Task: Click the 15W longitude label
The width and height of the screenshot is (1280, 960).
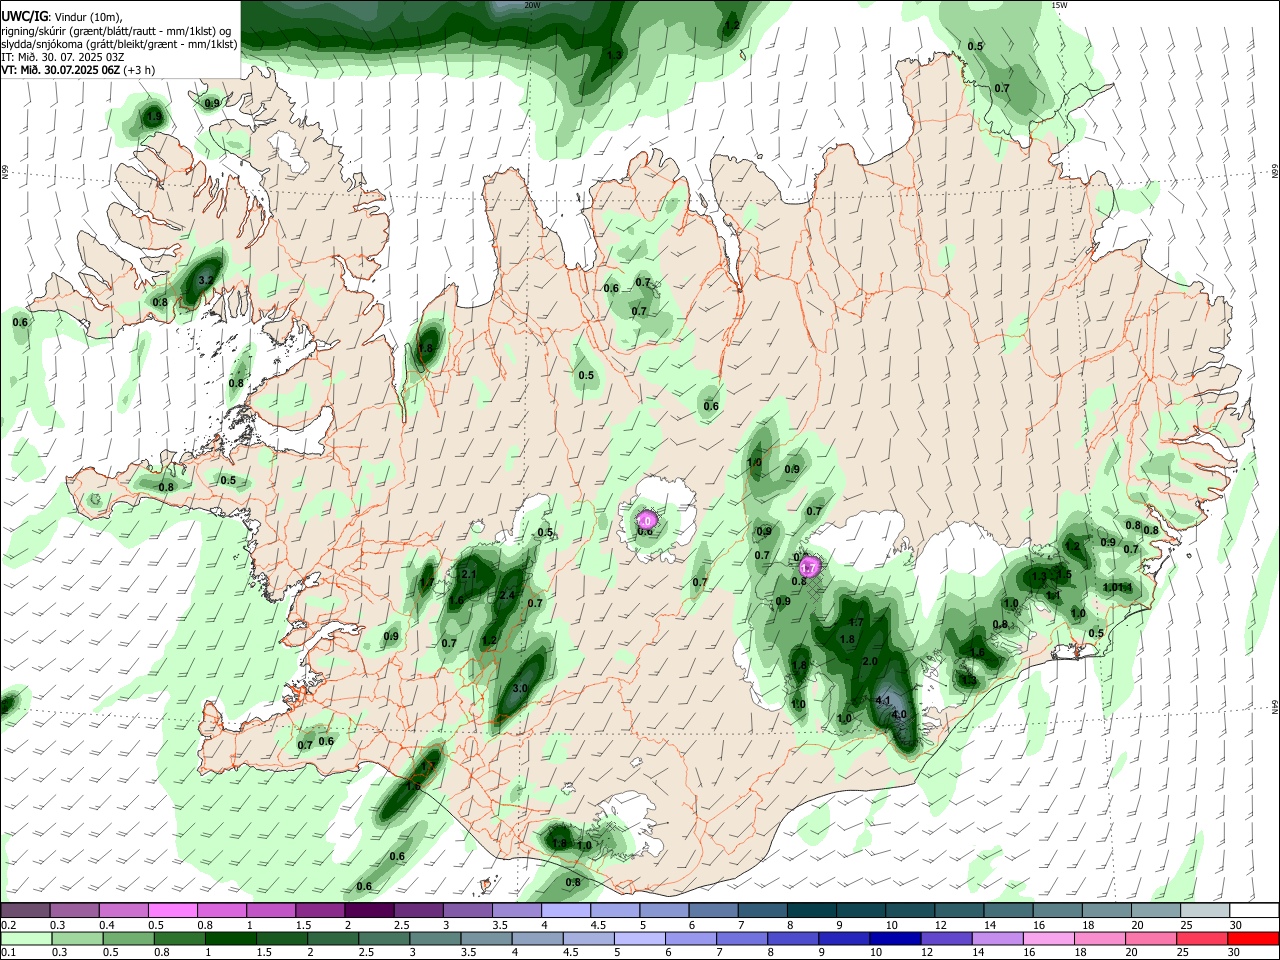Action: (1059, 5)
